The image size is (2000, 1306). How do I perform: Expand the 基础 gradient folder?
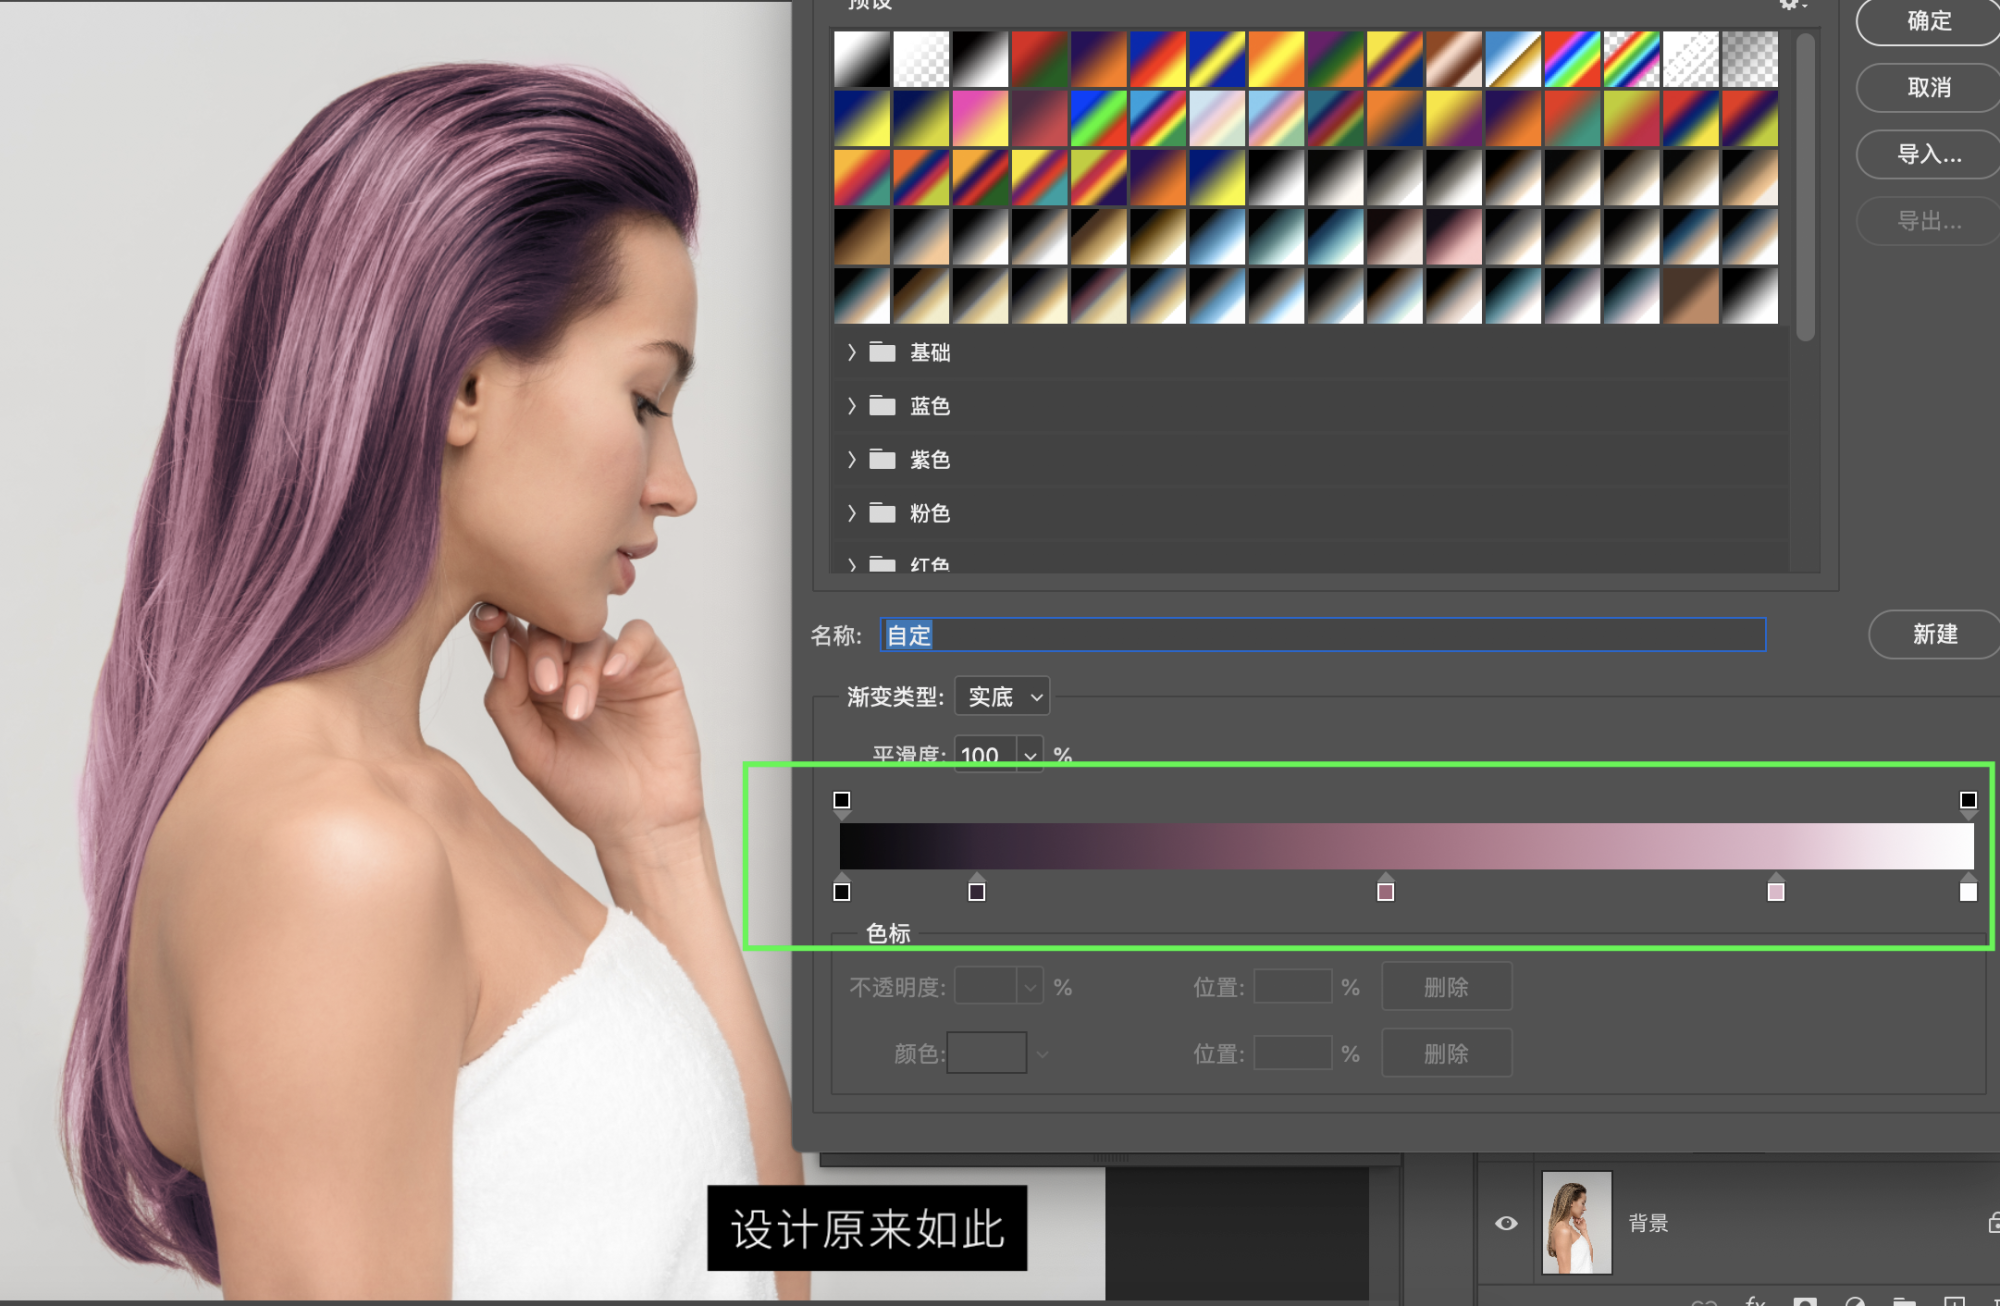(x=852, y=352)
